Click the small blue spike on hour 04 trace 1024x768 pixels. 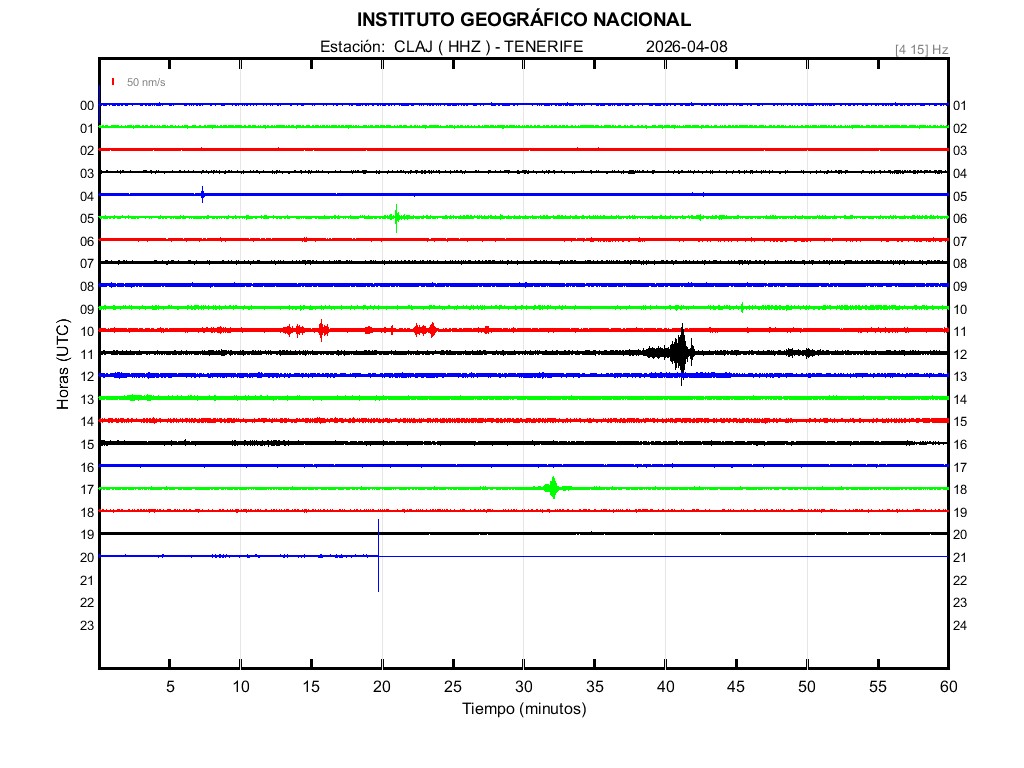(x=202, y=194)
